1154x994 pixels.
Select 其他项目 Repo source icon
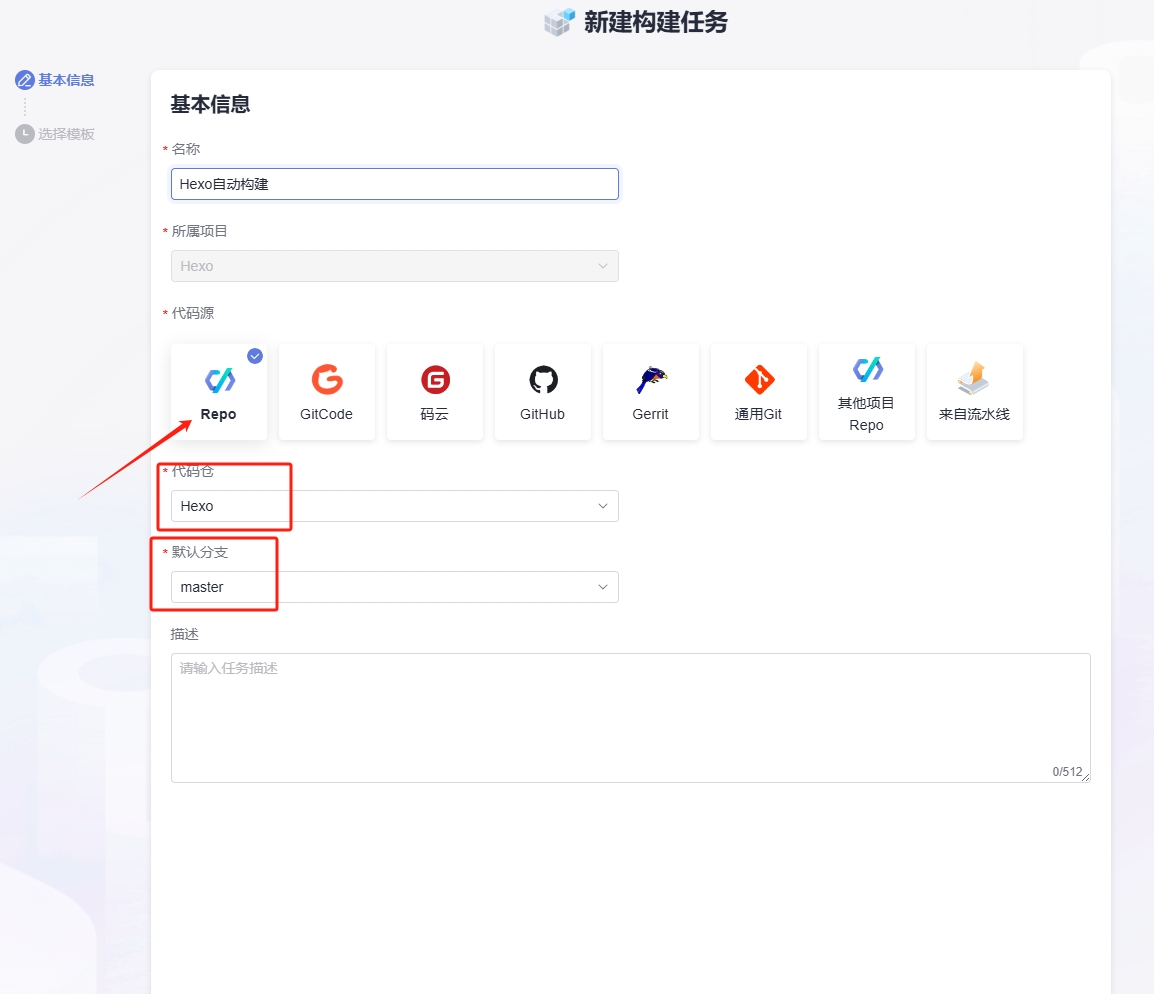click(866, 371)
